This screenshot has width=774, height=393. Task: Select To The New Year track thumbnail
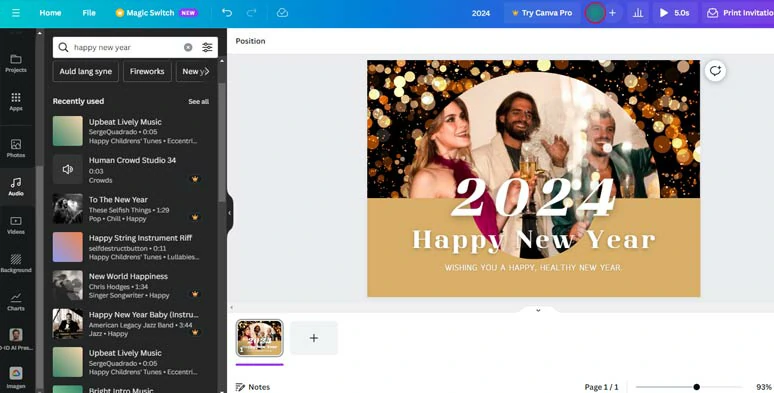[68, 208]
